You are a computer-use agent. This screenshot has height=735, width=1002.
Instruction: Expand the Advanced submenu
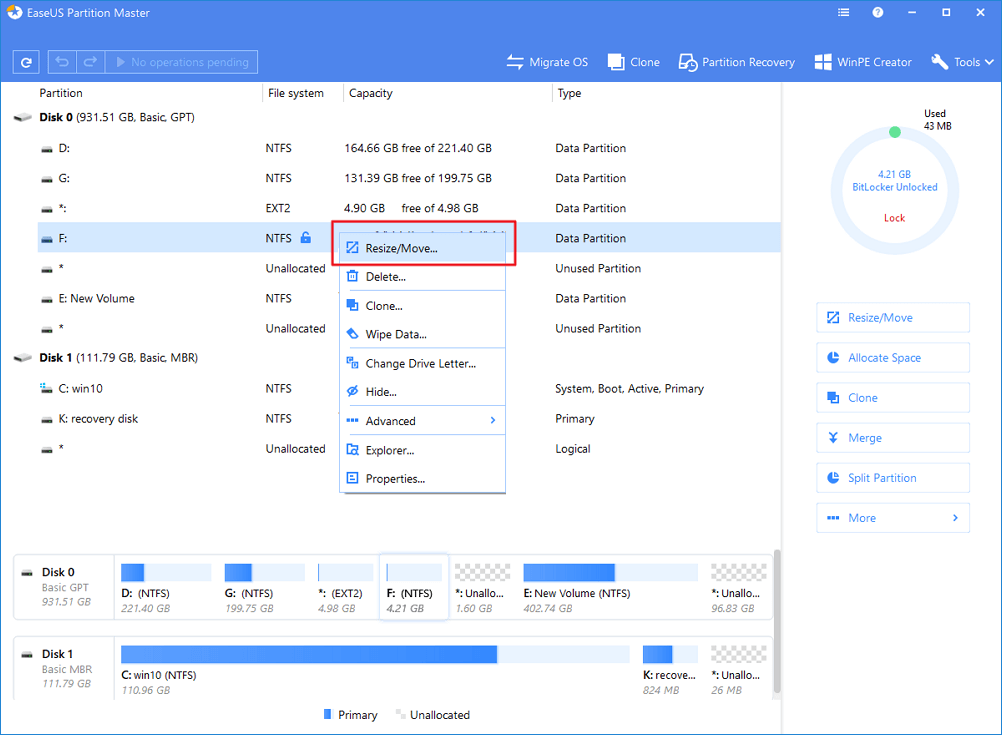click(422, 421)
